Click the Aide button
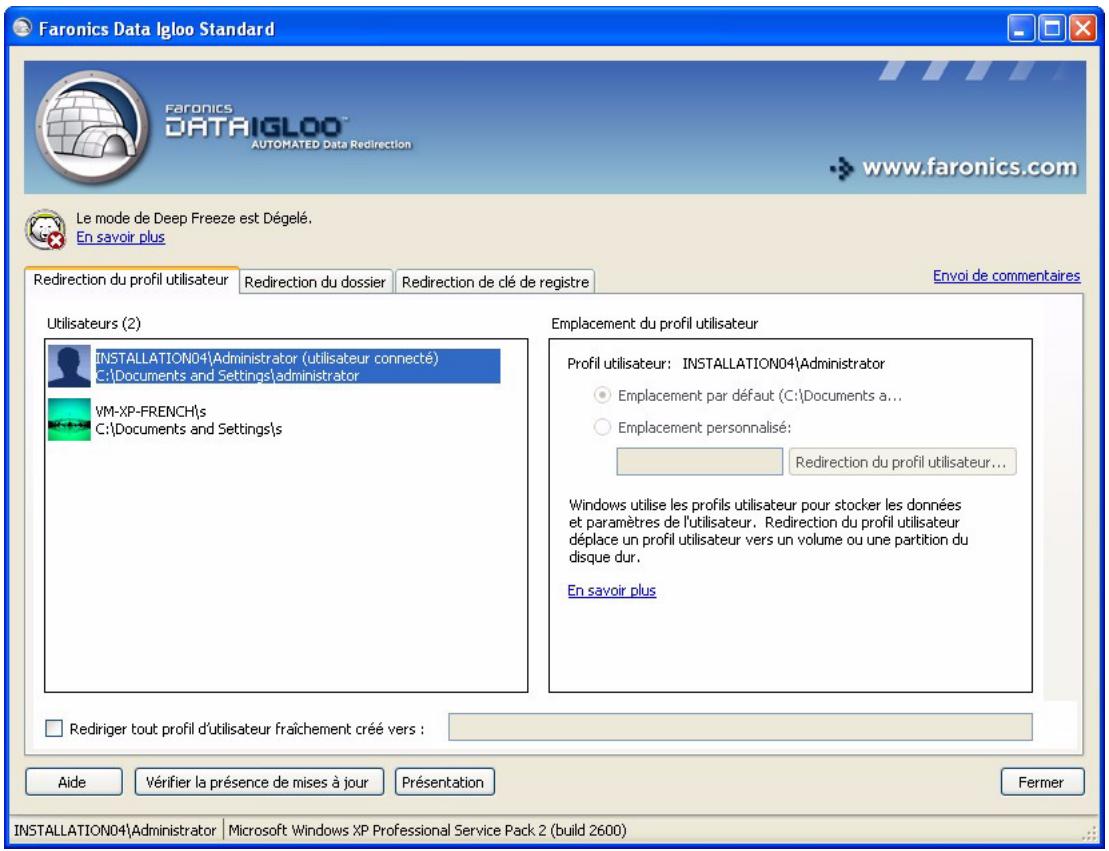The height and width of the screenshot is (851, 1109). pyautogui.click(x=74, y=782)
